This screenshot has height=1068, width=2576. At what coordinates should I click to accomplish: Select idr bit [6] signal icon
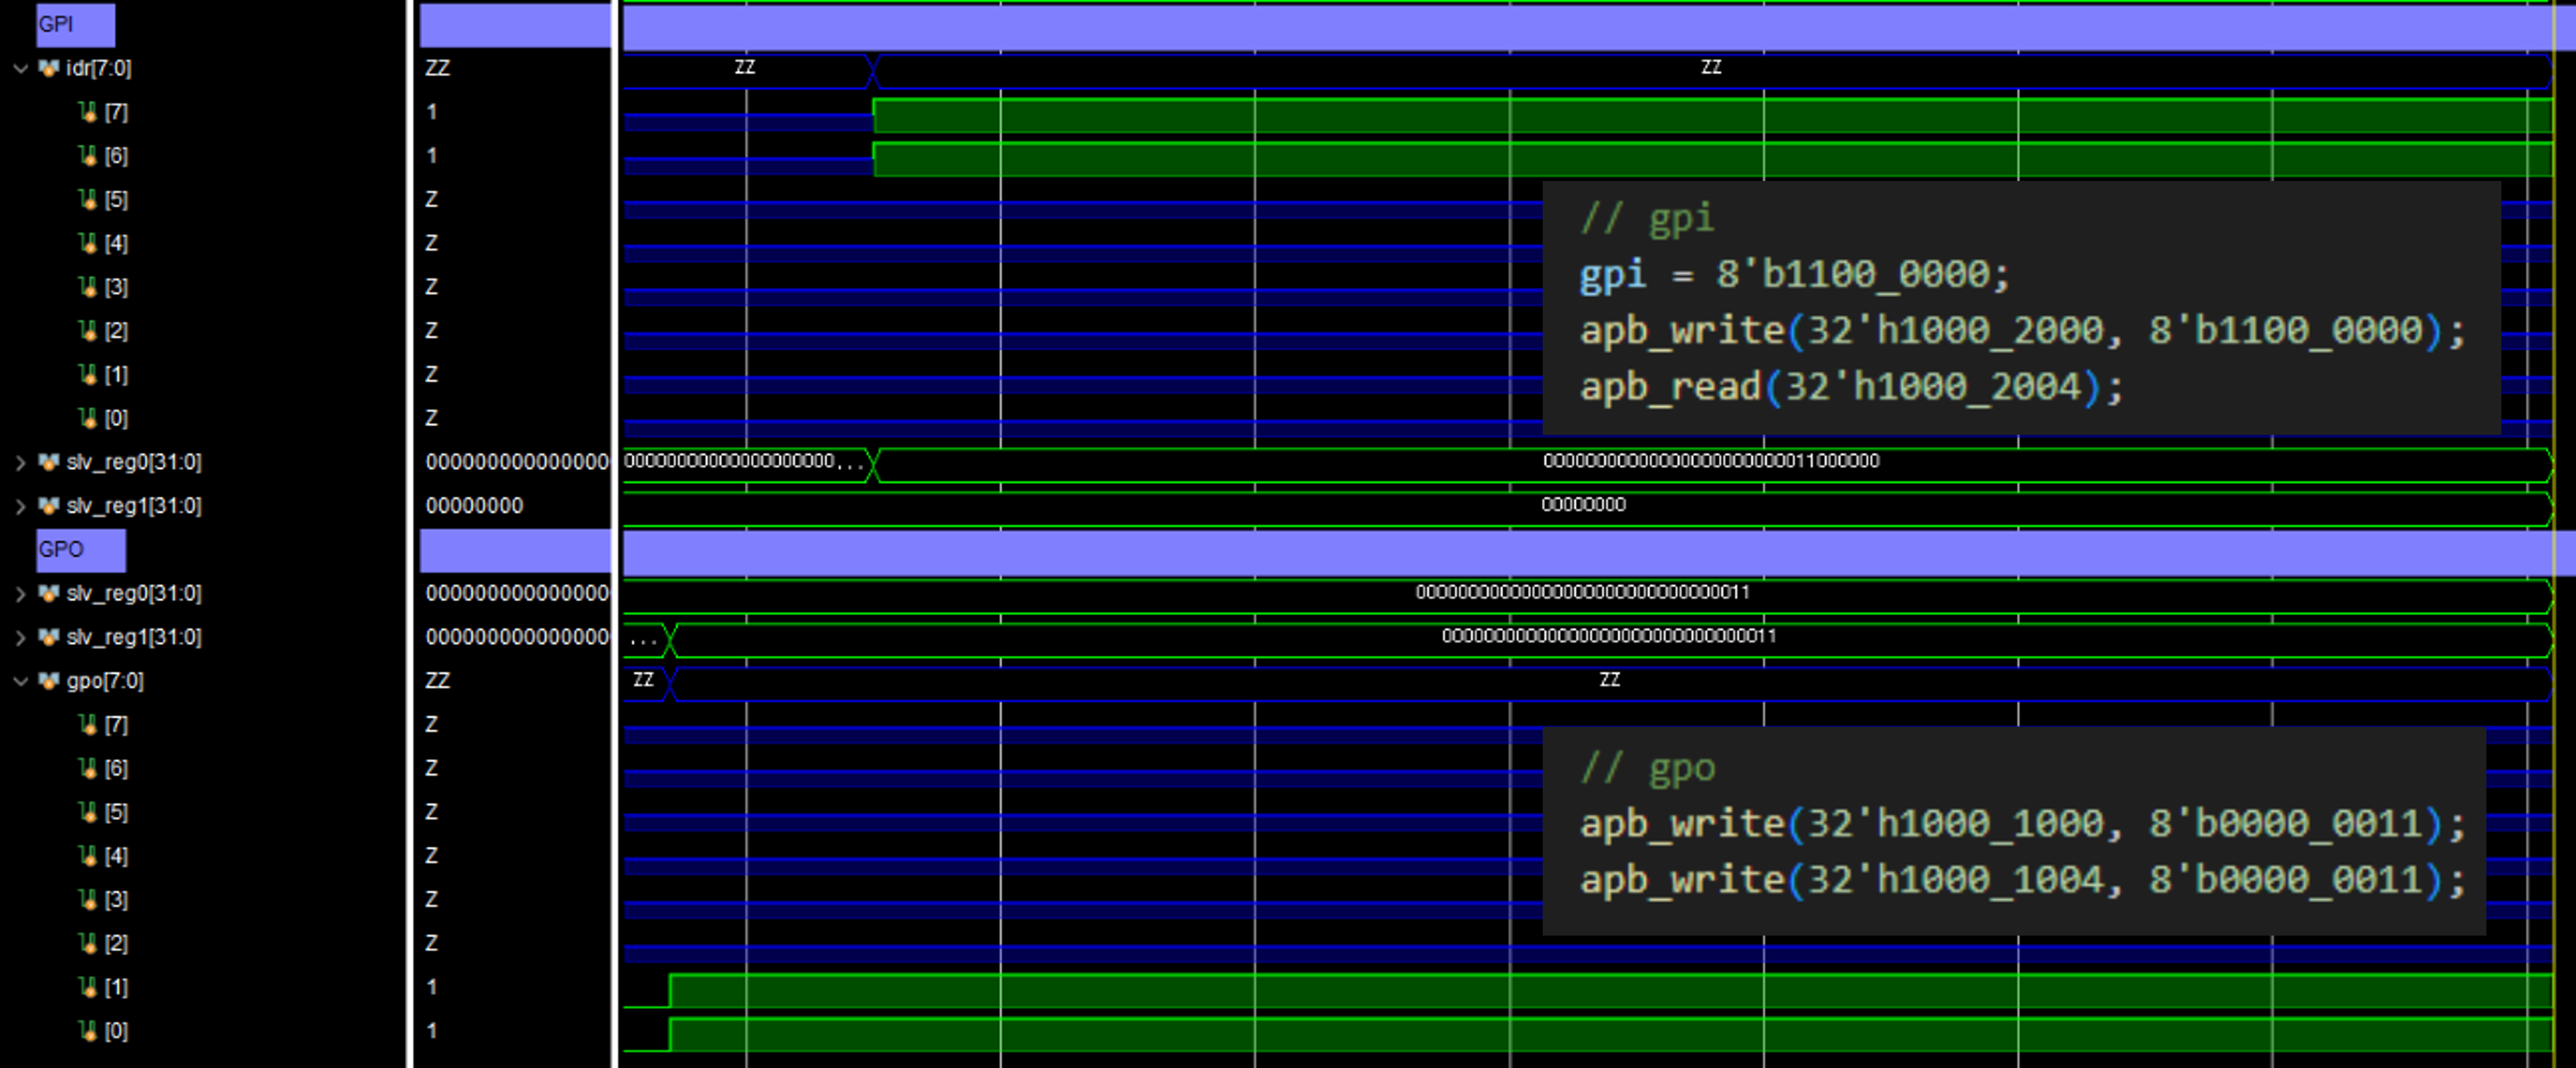[x=88, y=156]
